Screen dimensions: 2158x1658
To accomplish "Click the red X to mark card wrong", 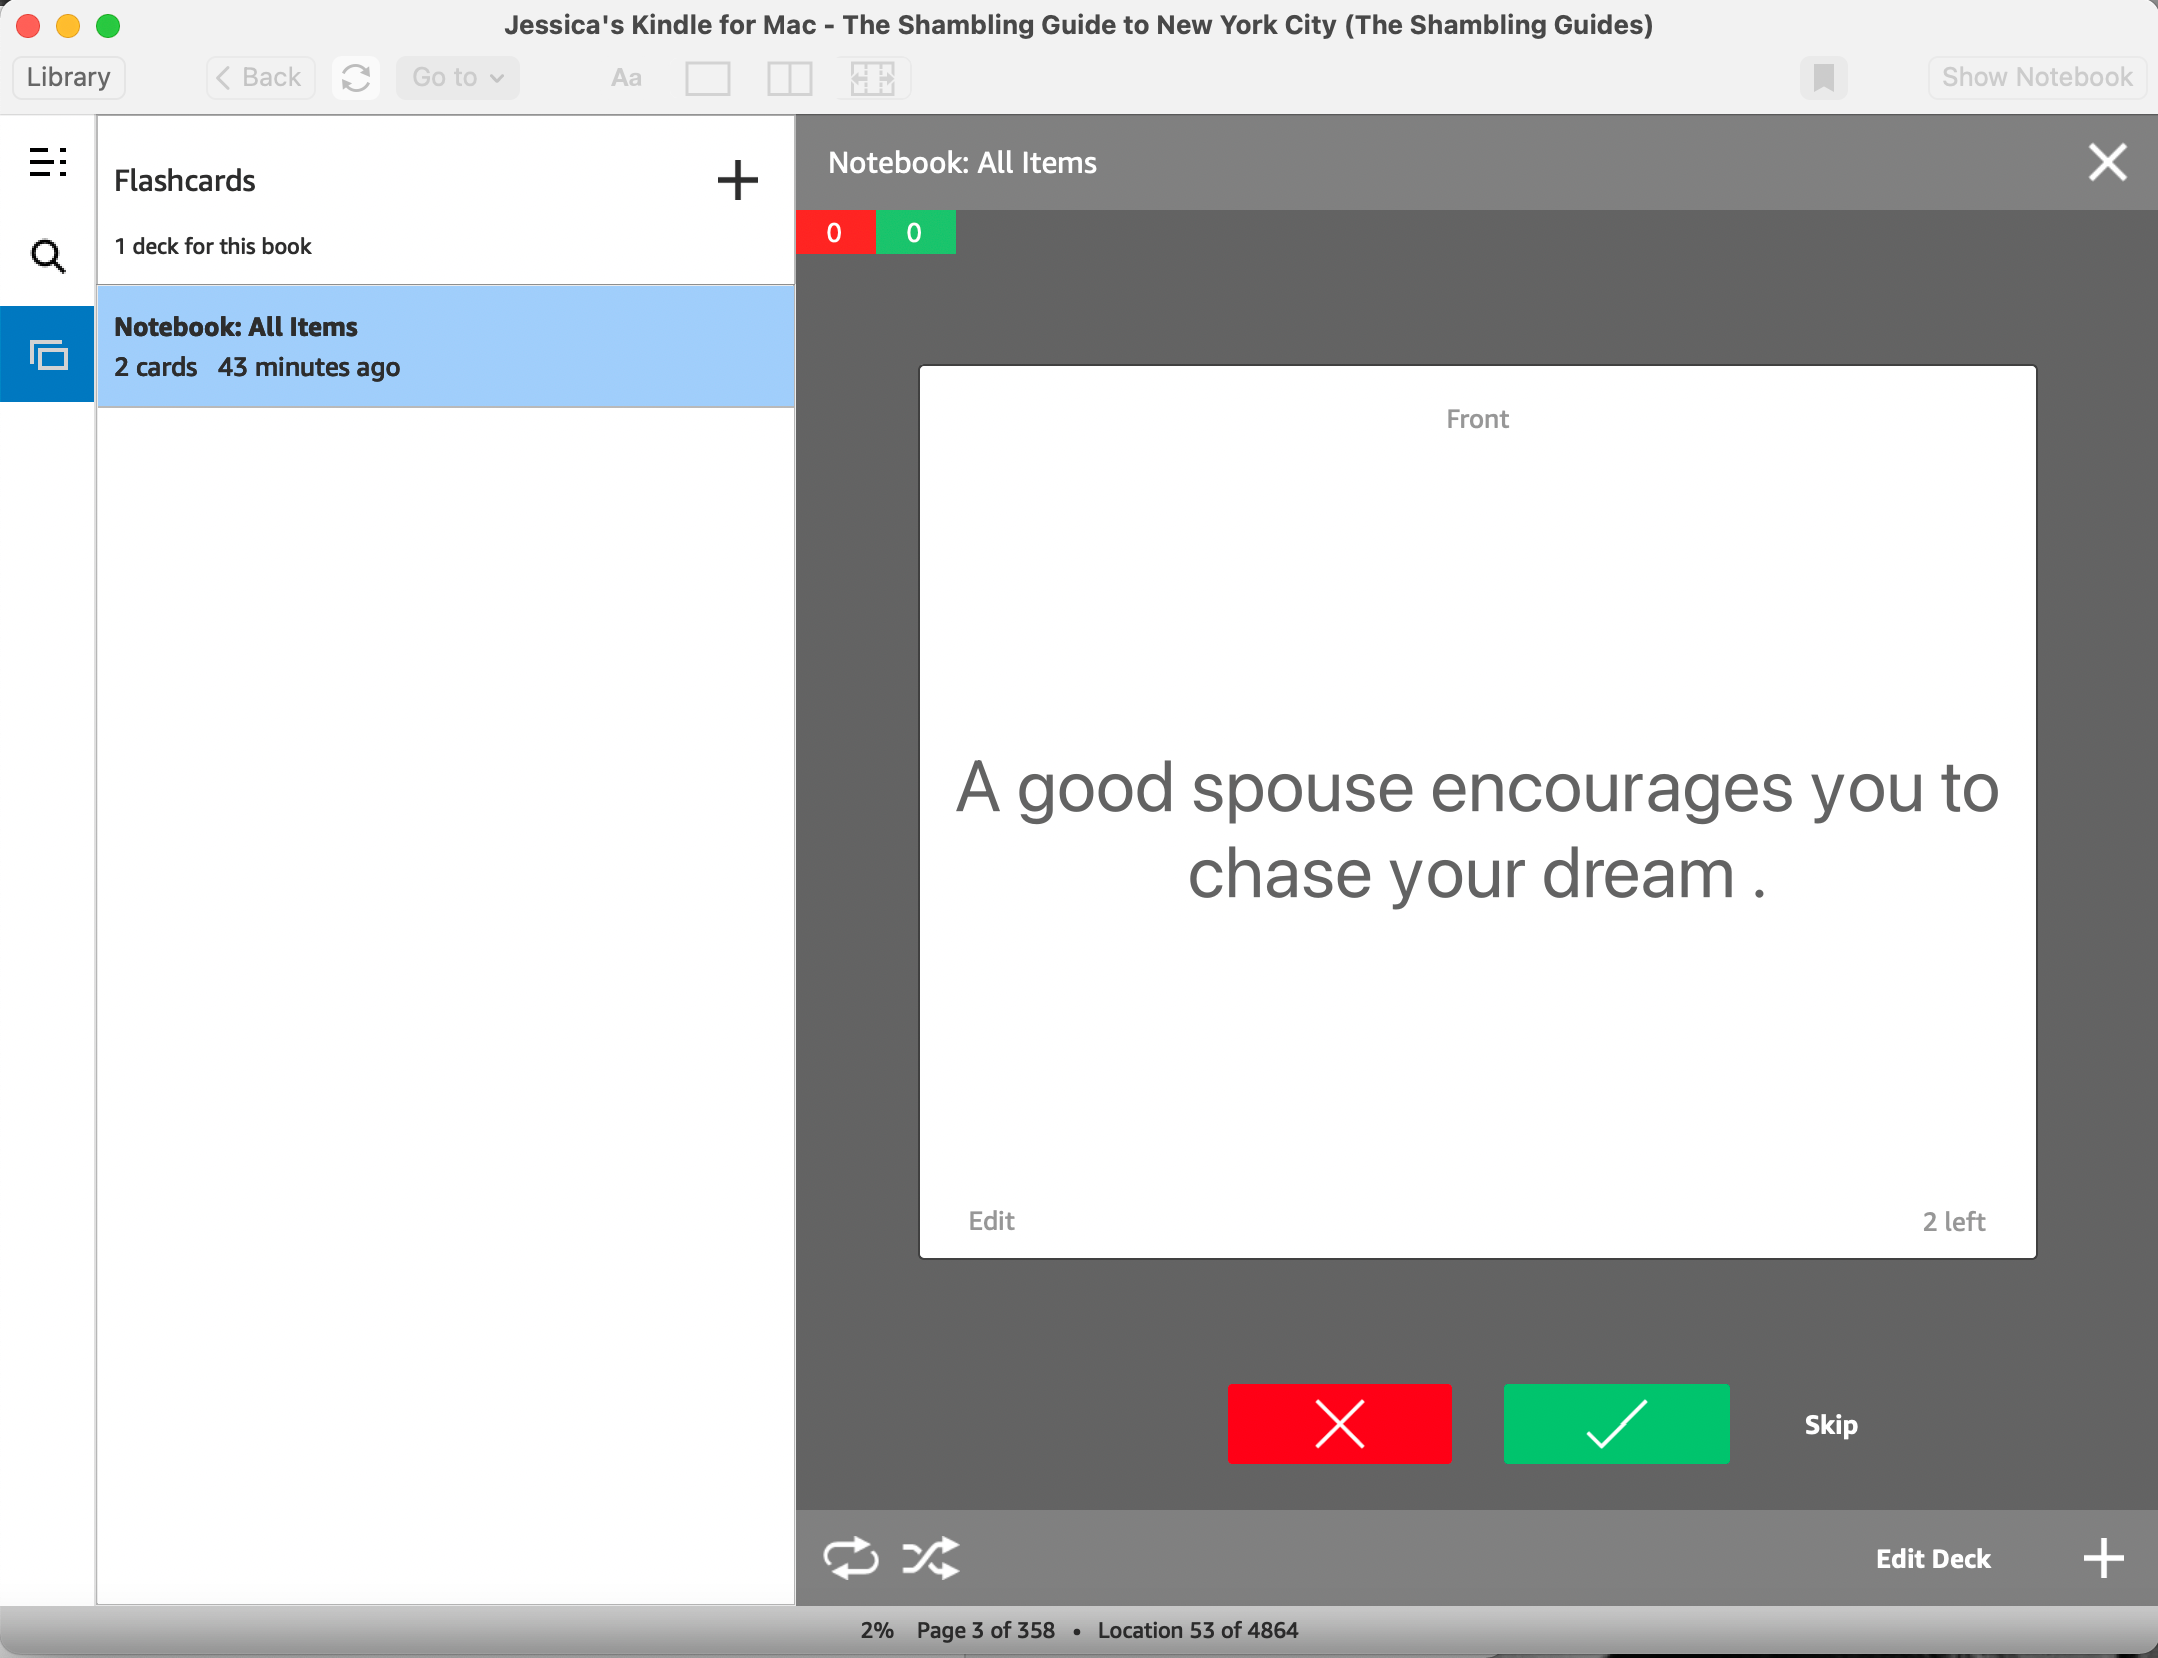I will click(x=1341, y=1425).
